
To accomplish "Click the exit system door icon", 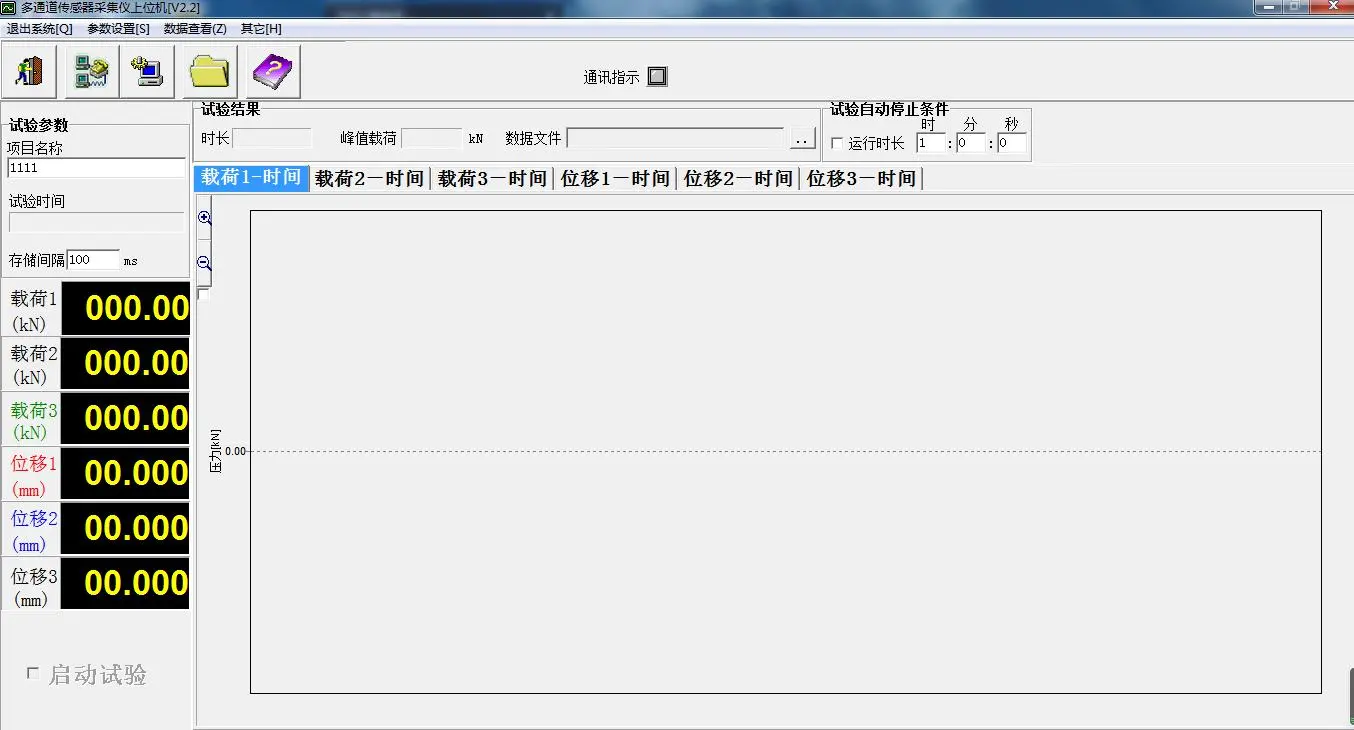I will coord(30,72).
